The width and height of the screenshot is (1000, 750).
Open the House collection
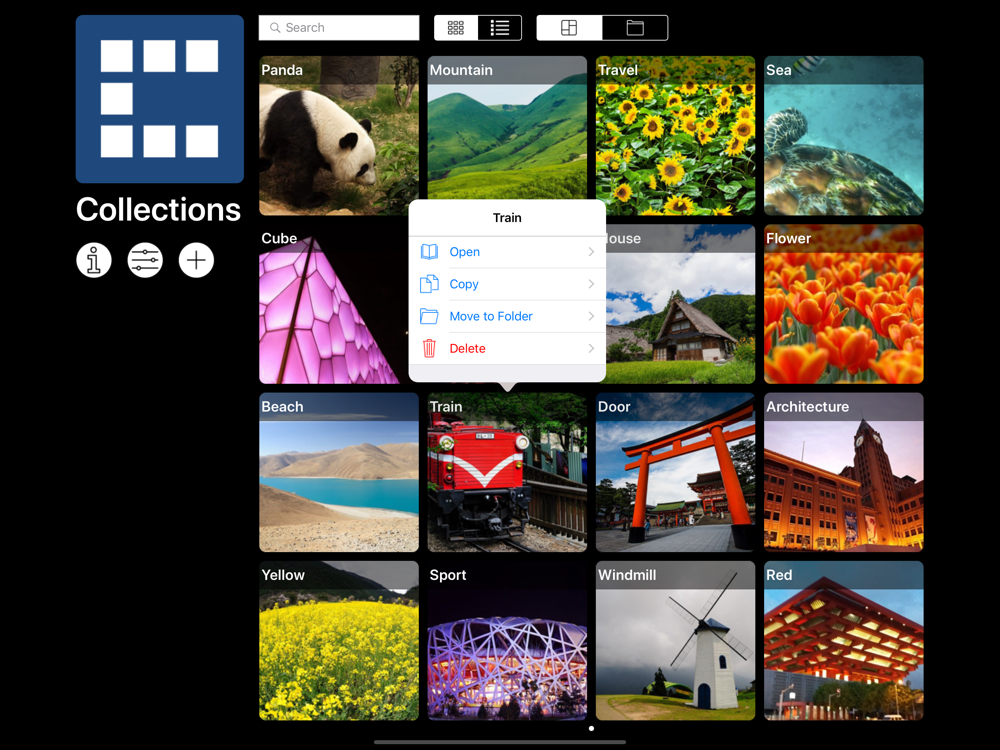click(680, 304)
